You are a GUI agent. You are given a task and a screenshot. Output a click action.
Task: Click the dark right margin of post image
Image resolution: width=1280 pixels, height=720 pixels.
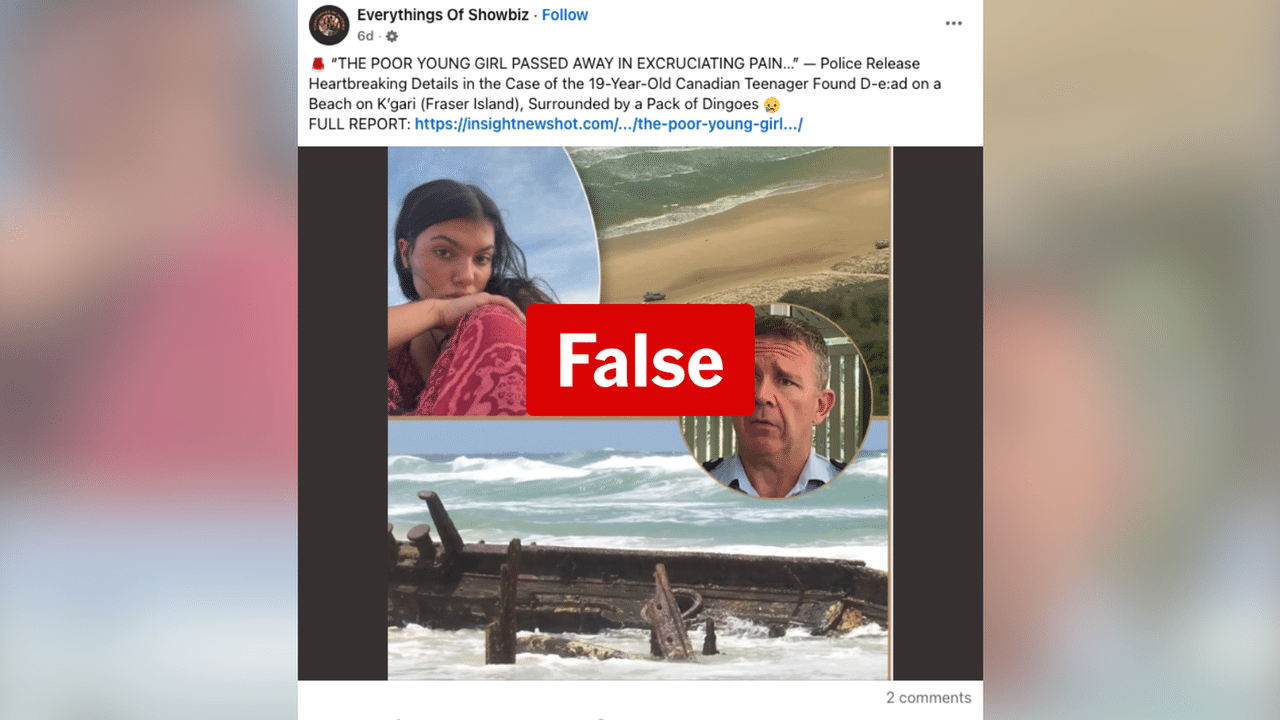point(937,413)
